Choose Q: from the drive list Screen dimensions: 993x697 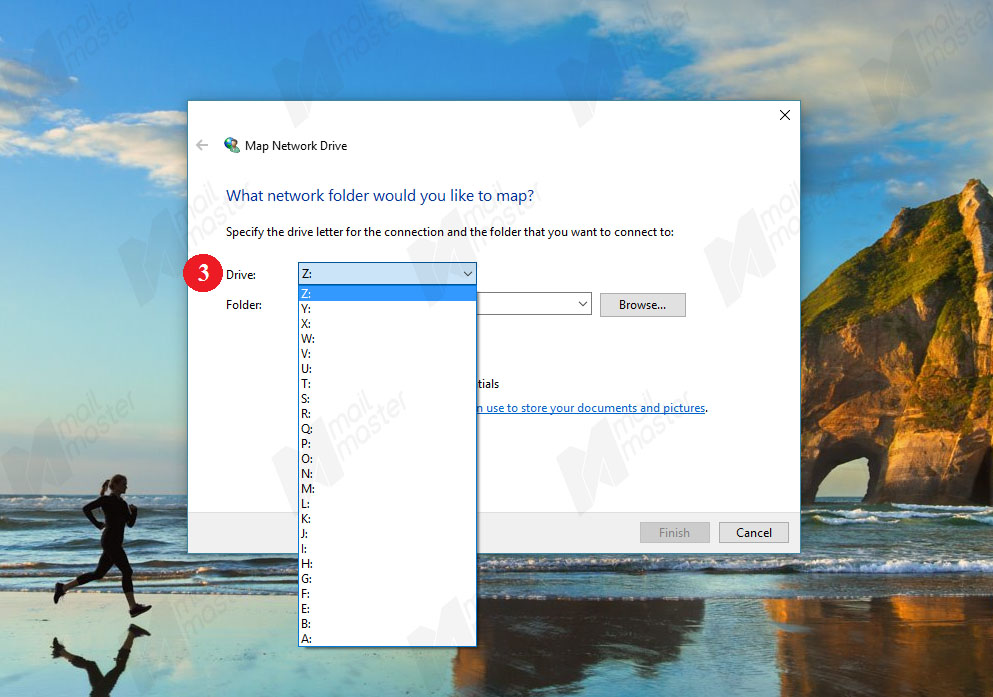[387, 429]
